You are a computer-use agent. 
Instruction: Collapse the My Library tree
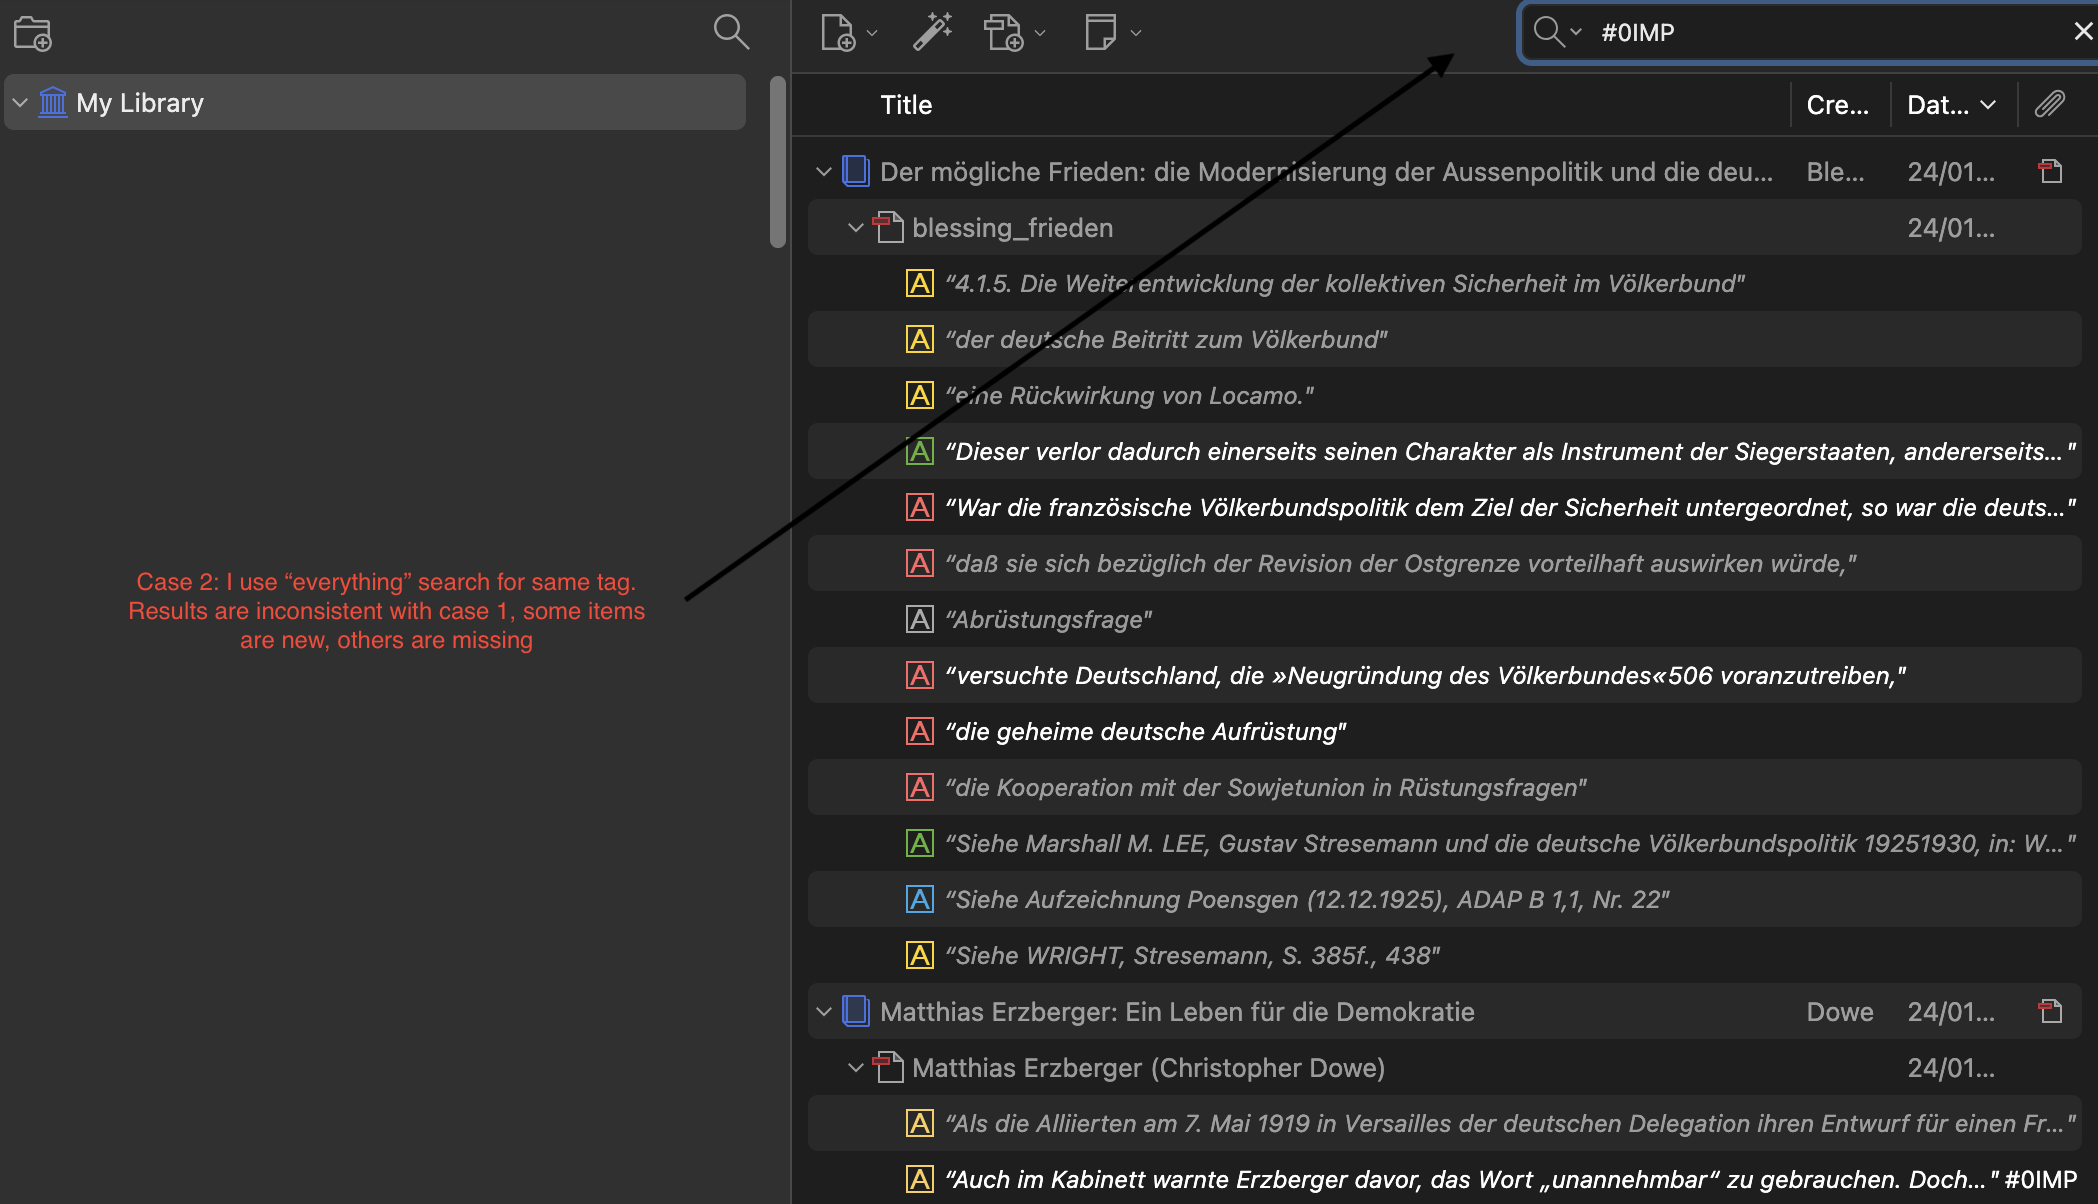point(20,103)
